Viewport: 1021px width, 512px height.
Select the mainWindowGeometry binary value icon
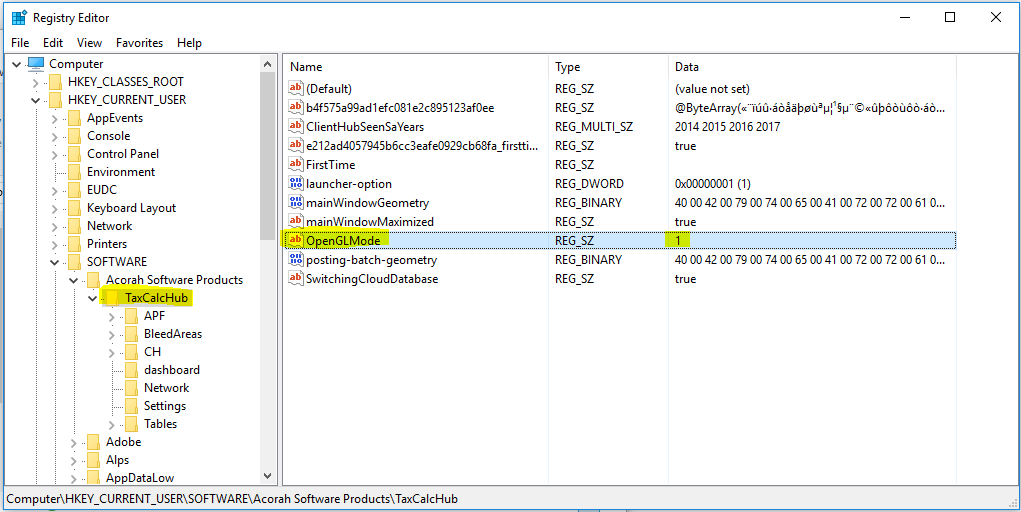coord(295,203)
